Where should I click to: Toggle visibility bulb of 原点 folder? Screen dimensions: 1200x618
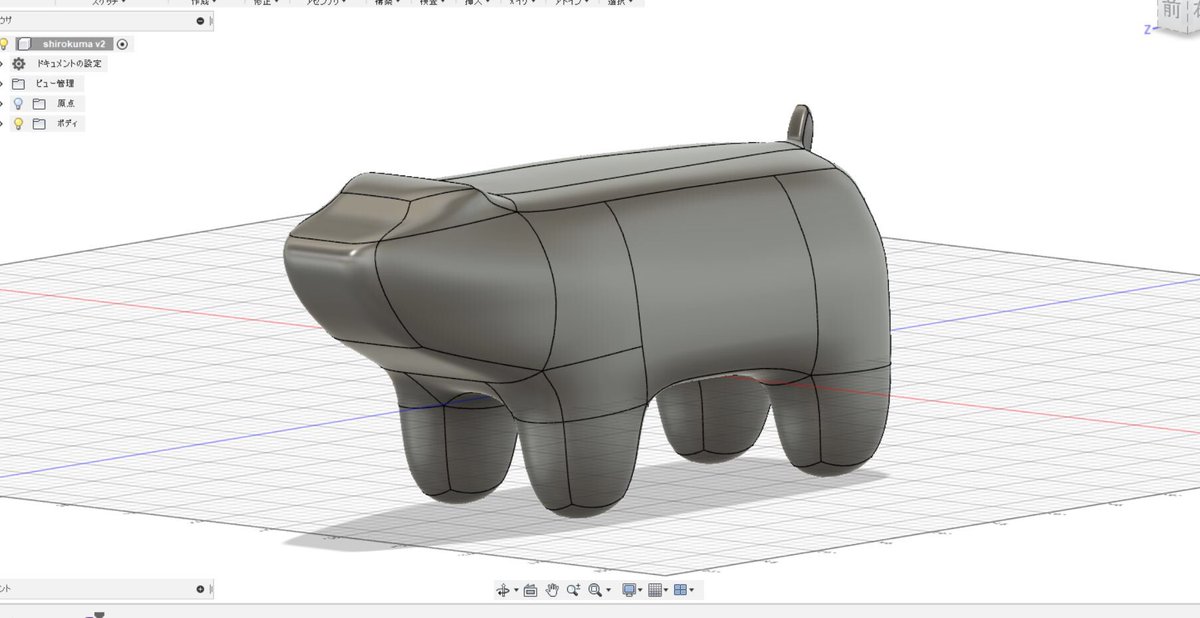click(18, 104)
